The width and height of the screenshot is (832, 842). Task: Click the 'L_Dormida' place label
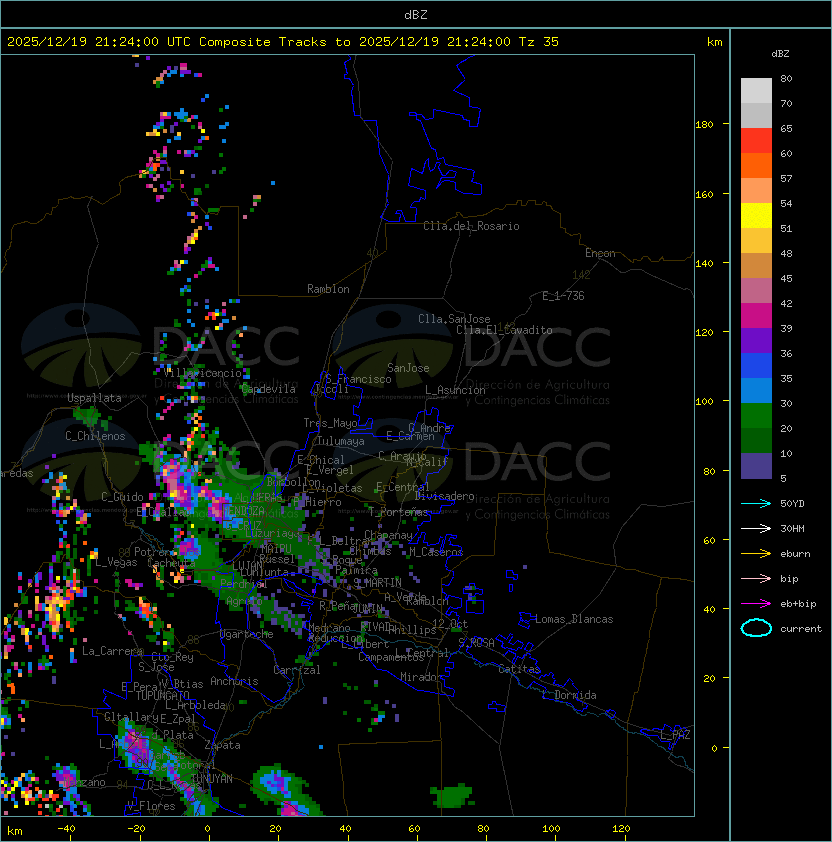(x=569, y=695)
